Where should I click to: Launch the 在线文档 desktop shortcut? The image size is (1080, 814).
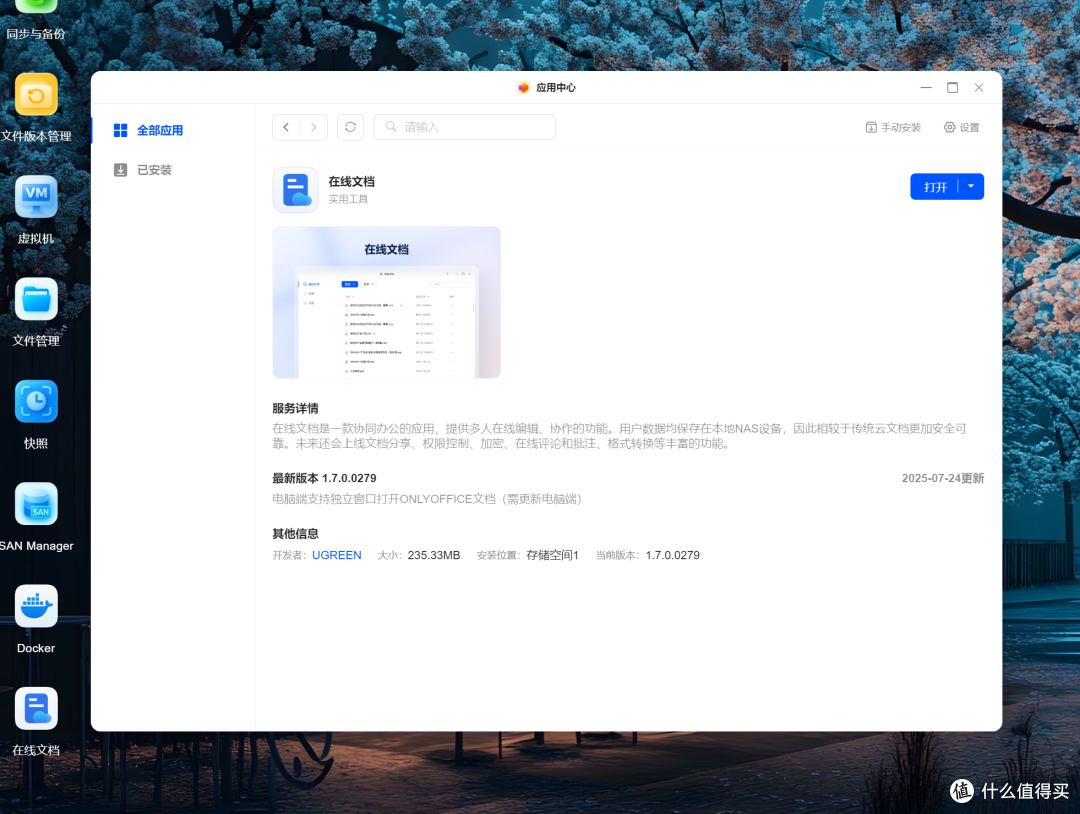point(37,709)
